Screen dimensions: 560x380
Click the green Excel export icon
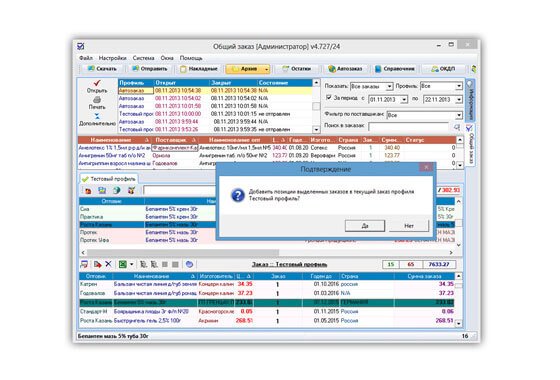(122, 264)
